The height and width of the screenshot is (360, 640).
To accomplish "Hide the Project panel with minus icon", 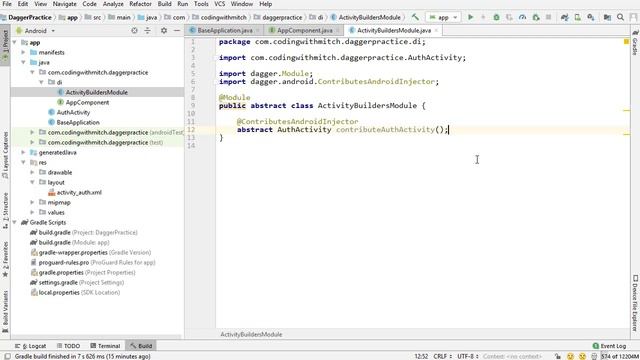I will pyautogui.click(x=177, y=31).
